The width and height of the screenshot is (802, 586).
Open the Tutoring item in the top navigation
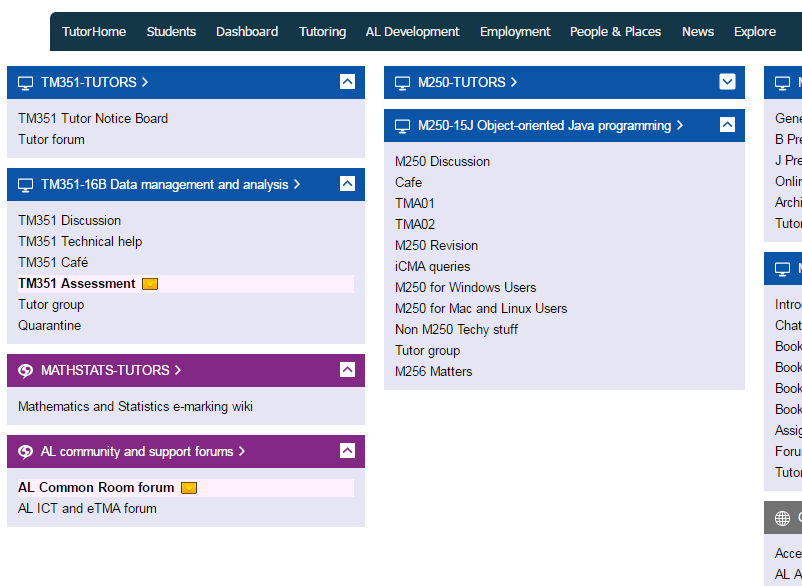[322, 31]
